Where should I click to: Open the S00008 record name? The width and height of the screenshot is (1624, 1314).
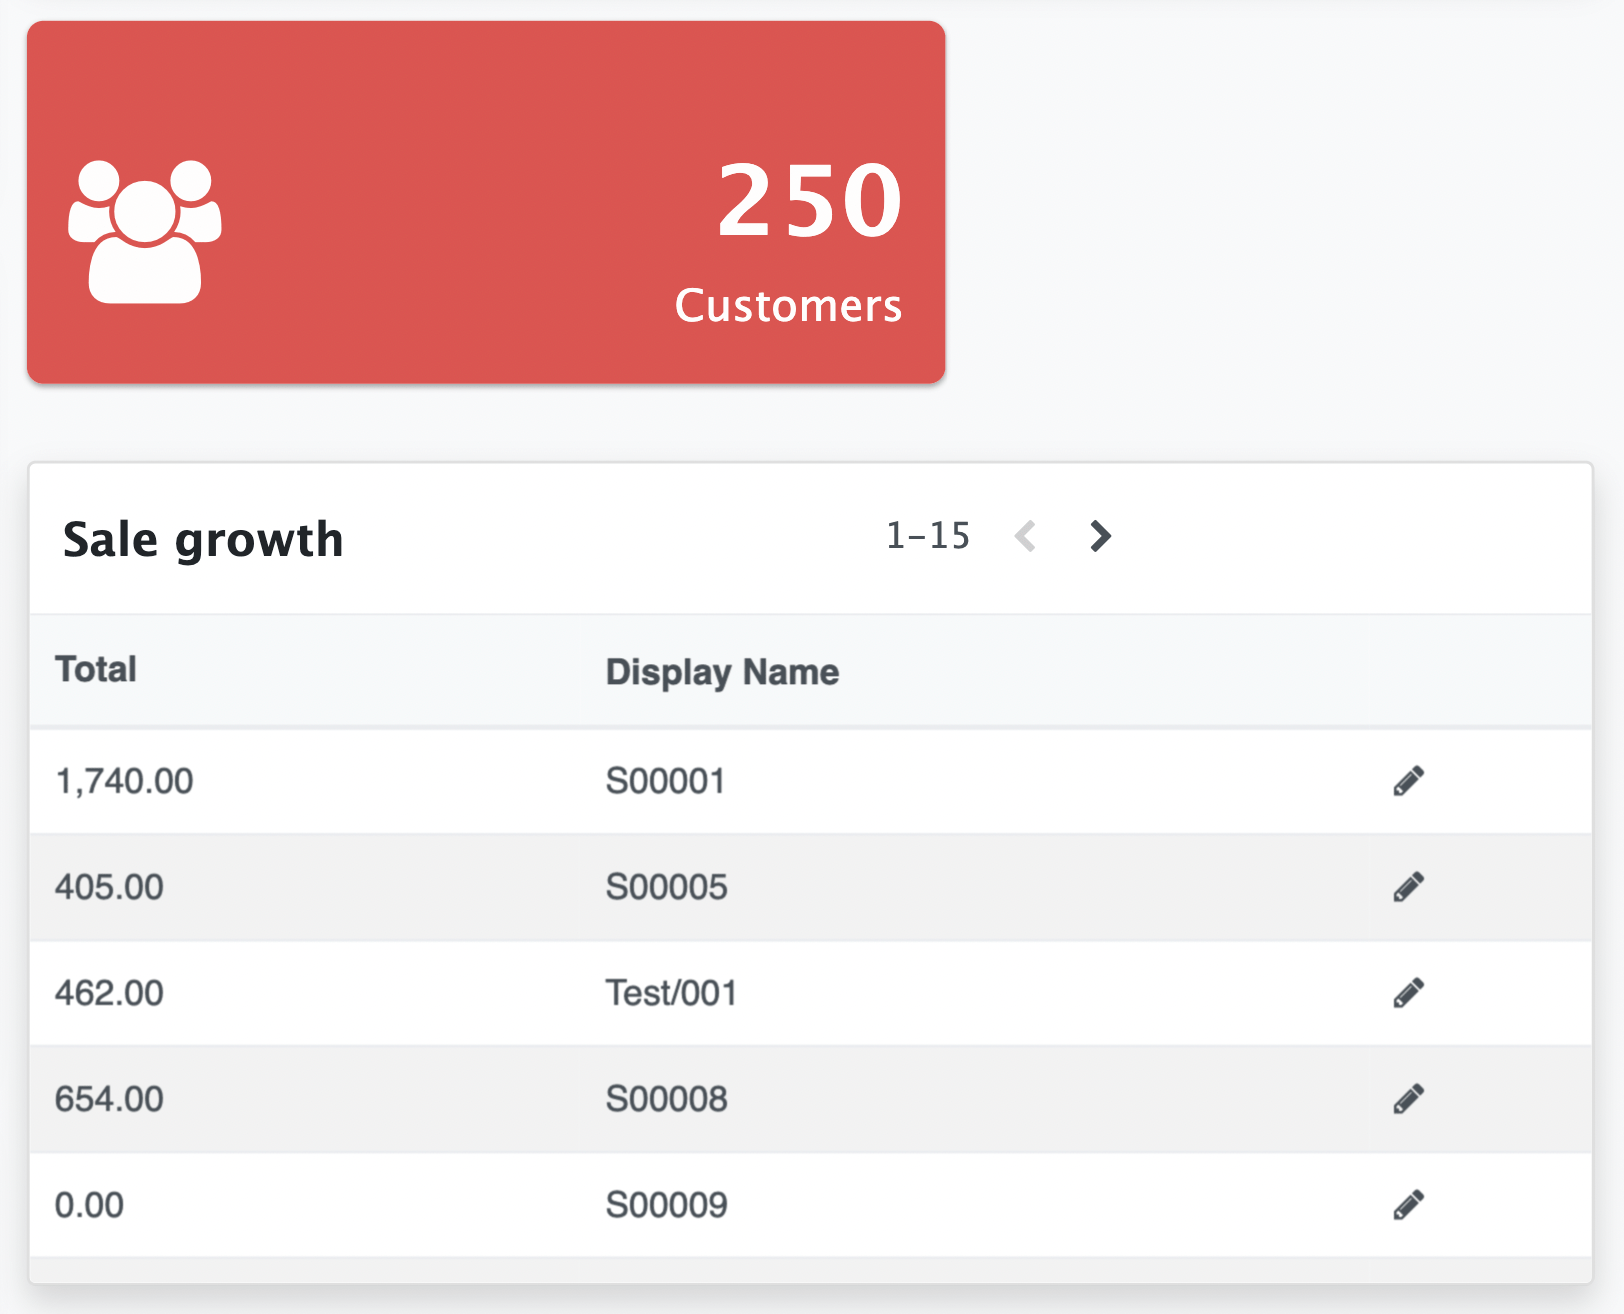[666, 1099]
